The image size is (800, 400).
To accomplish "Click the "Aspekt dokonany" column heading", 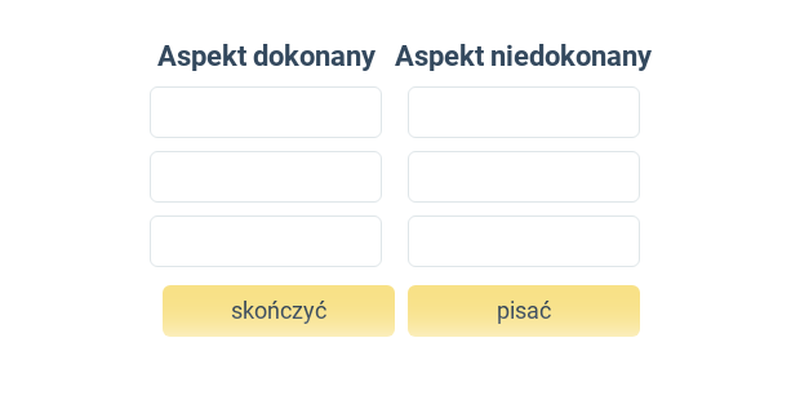I will 266,56.
